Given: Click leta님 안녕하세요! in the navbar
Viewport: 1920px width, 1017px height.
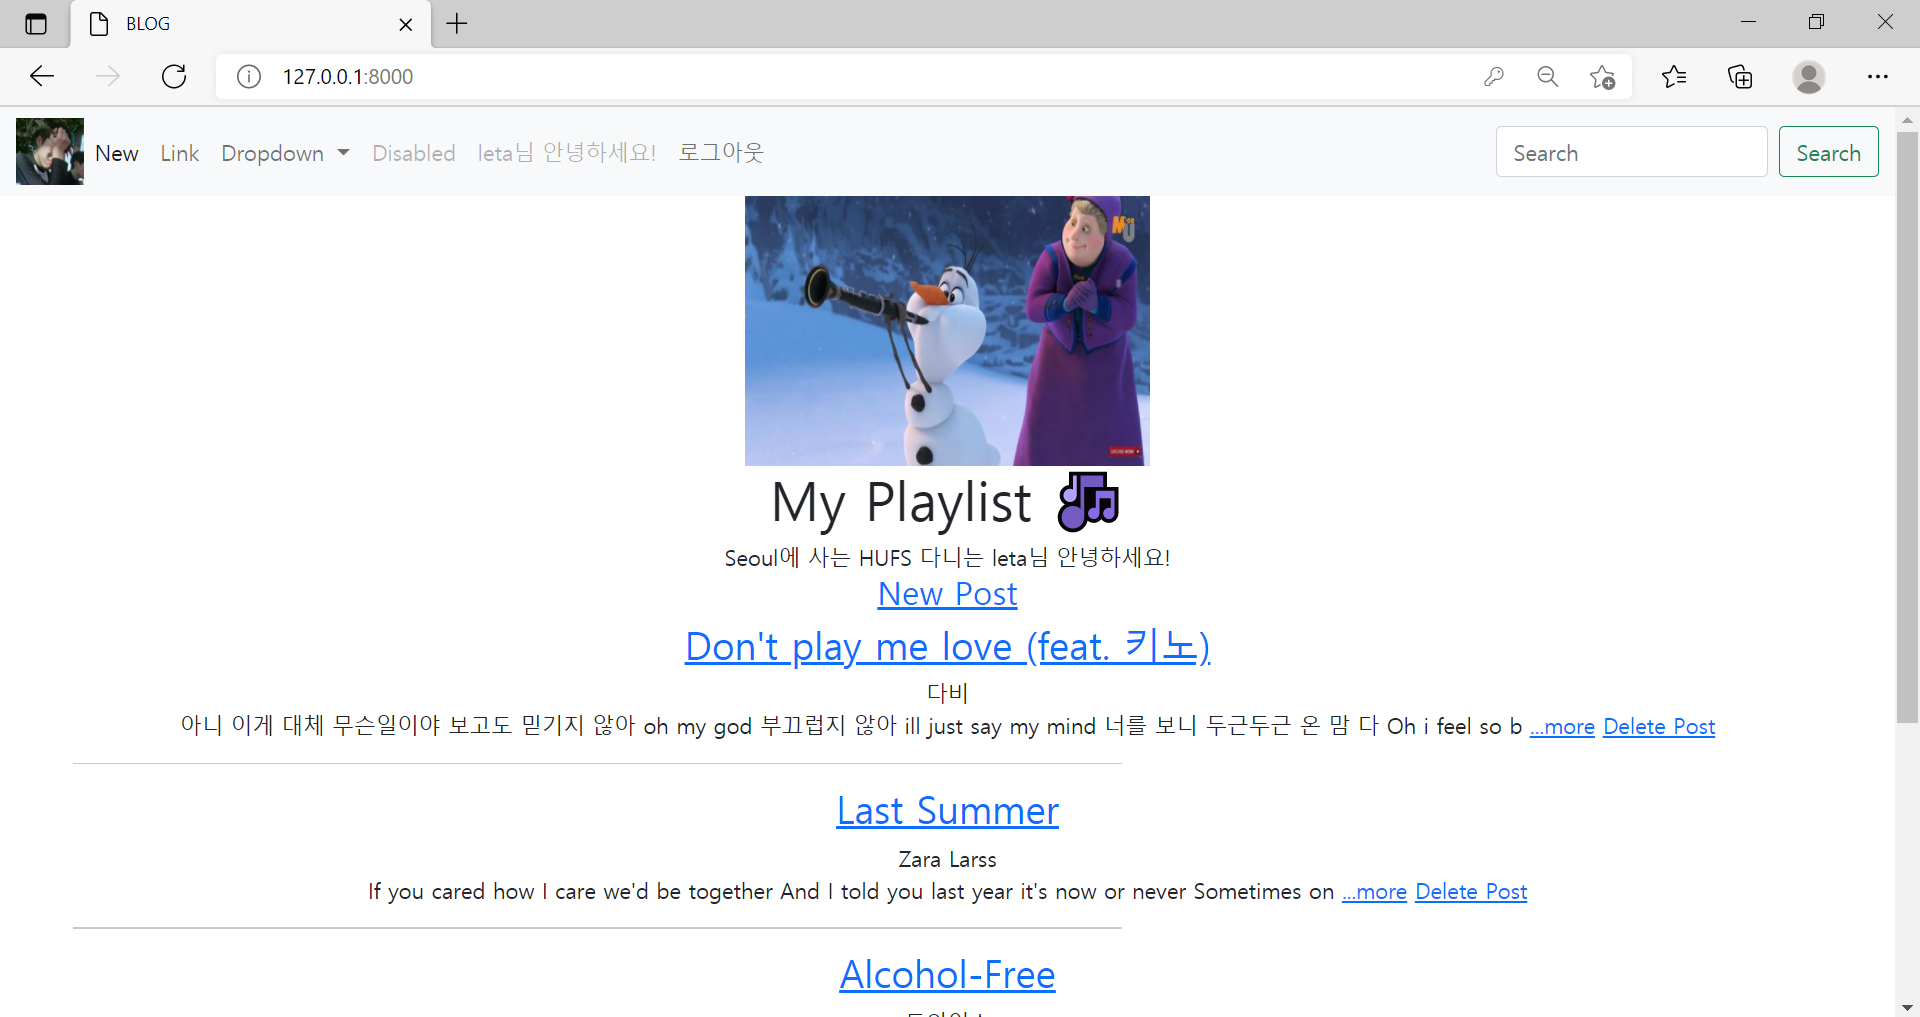Looking at the screenshot, I should (x=567, y=153).
